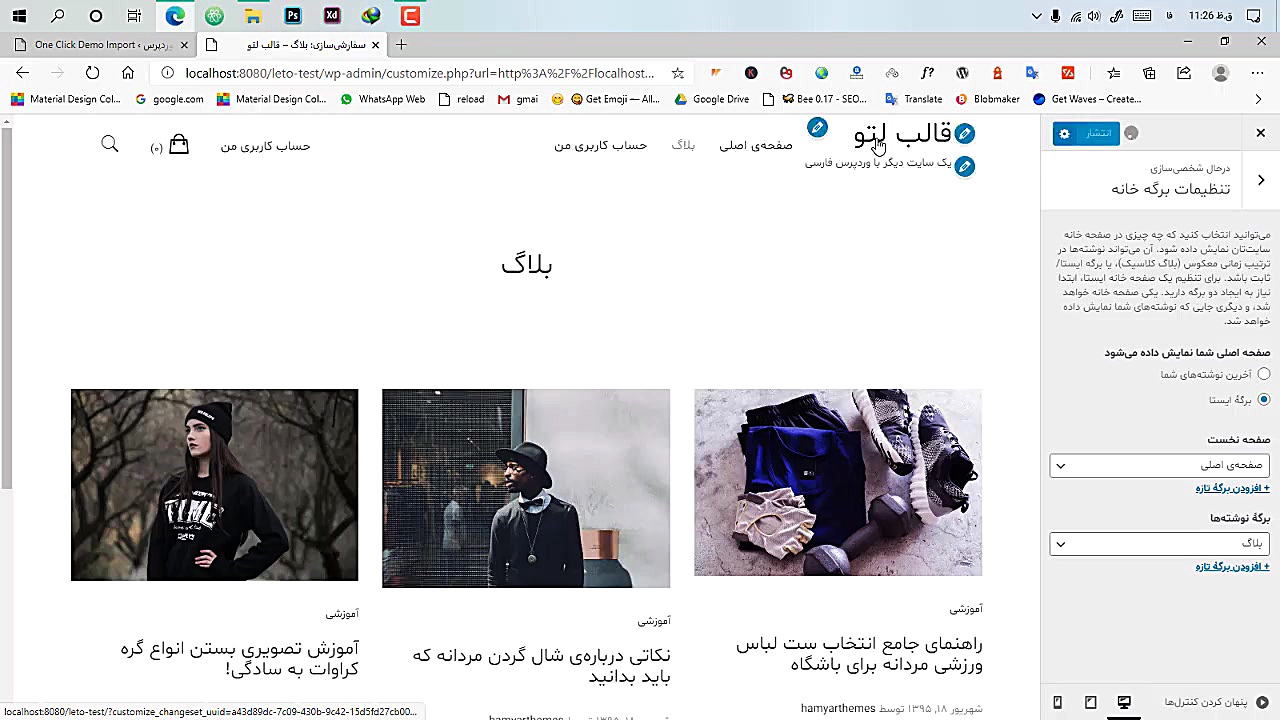Open the posts page dropdown showing 'بلاگ'
Viewport: 1280px width, 720px height.
pyautogui.click(x=1159, y=543)
